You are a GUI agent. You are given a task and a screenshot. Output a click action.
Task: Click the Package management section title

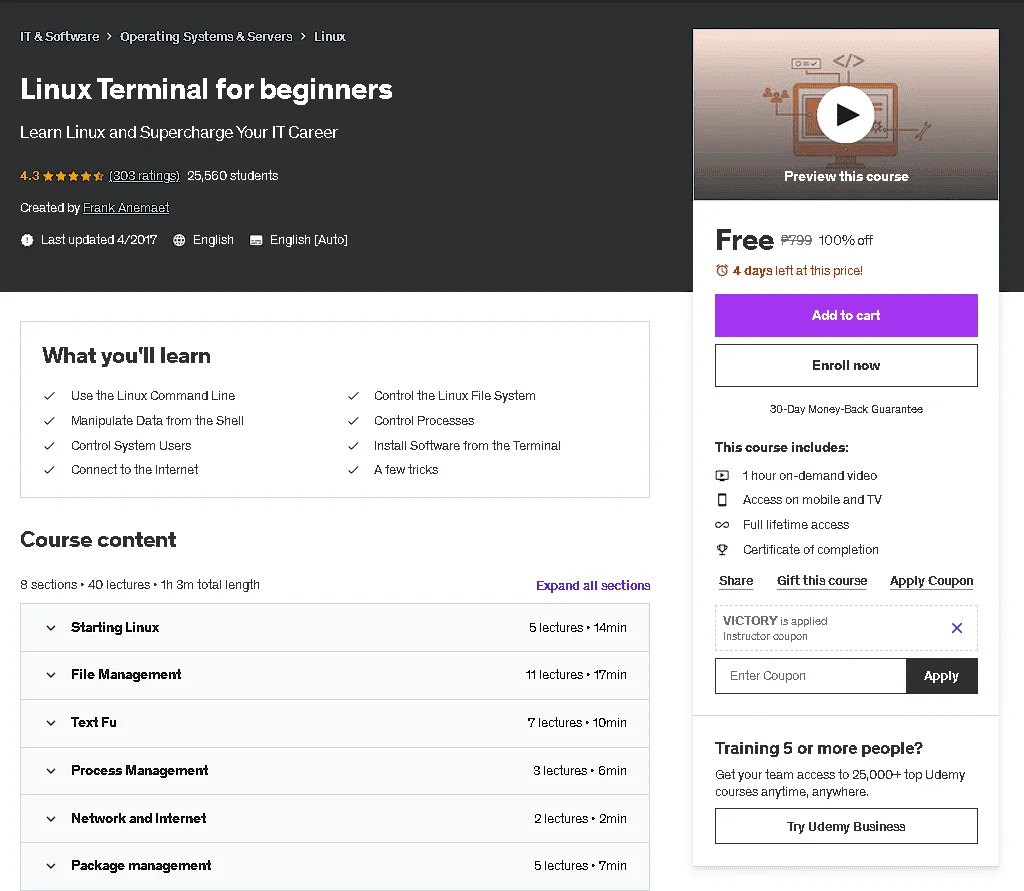pos(141,866)
